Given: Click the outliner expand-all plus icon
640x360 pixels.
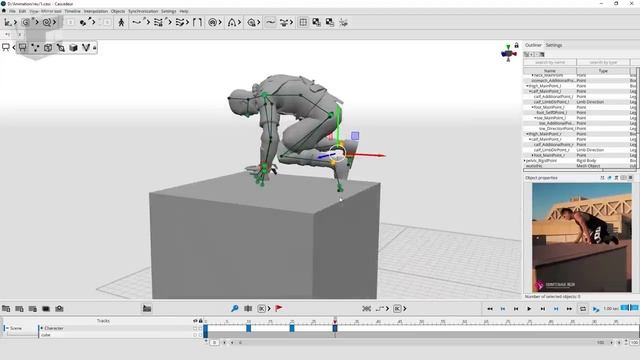Looking at the screenshot, I should coord(532,54).
